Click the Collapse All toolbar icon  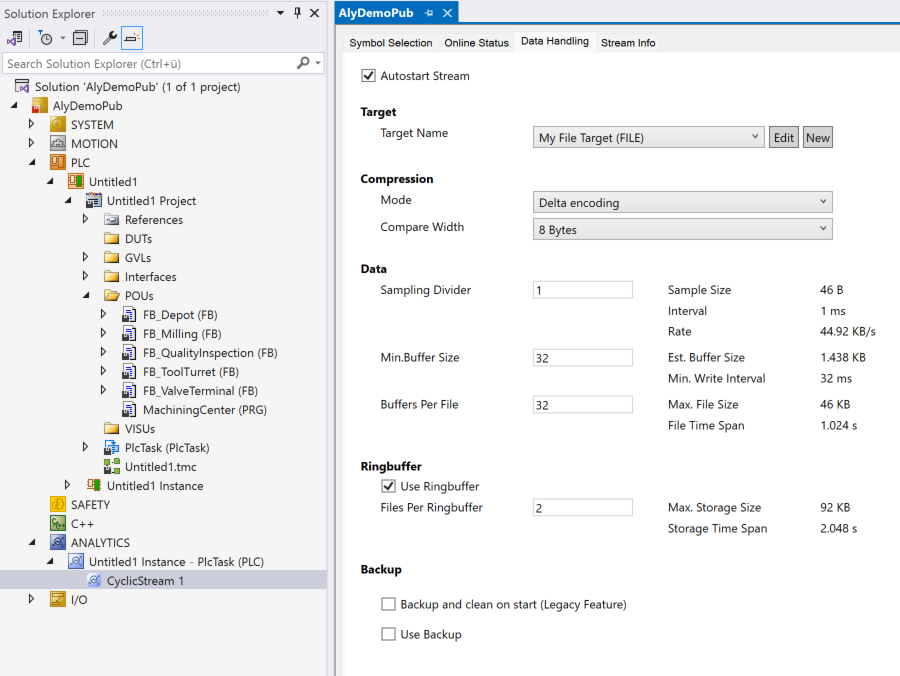pyautogui.click(x=80, y=38)
